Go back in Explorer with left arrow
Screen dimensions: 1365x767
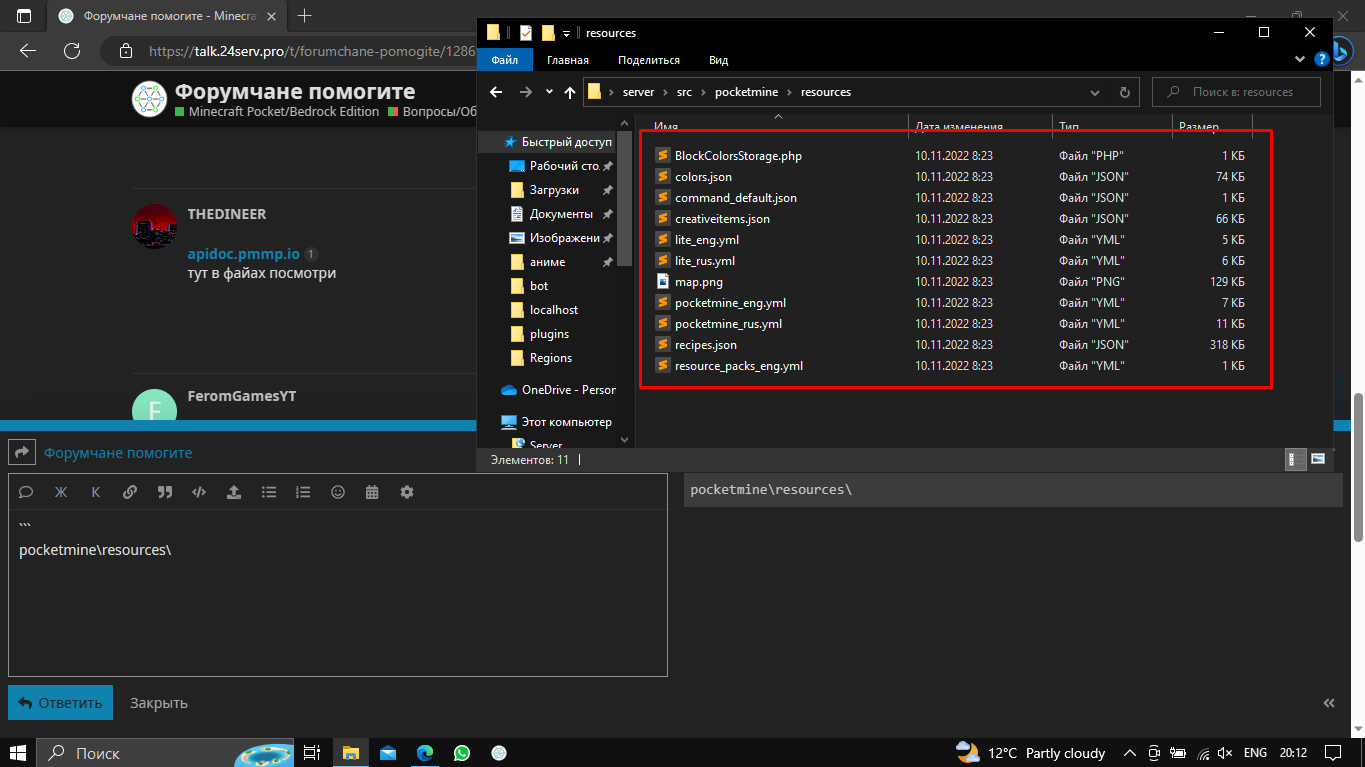(495, 92)
